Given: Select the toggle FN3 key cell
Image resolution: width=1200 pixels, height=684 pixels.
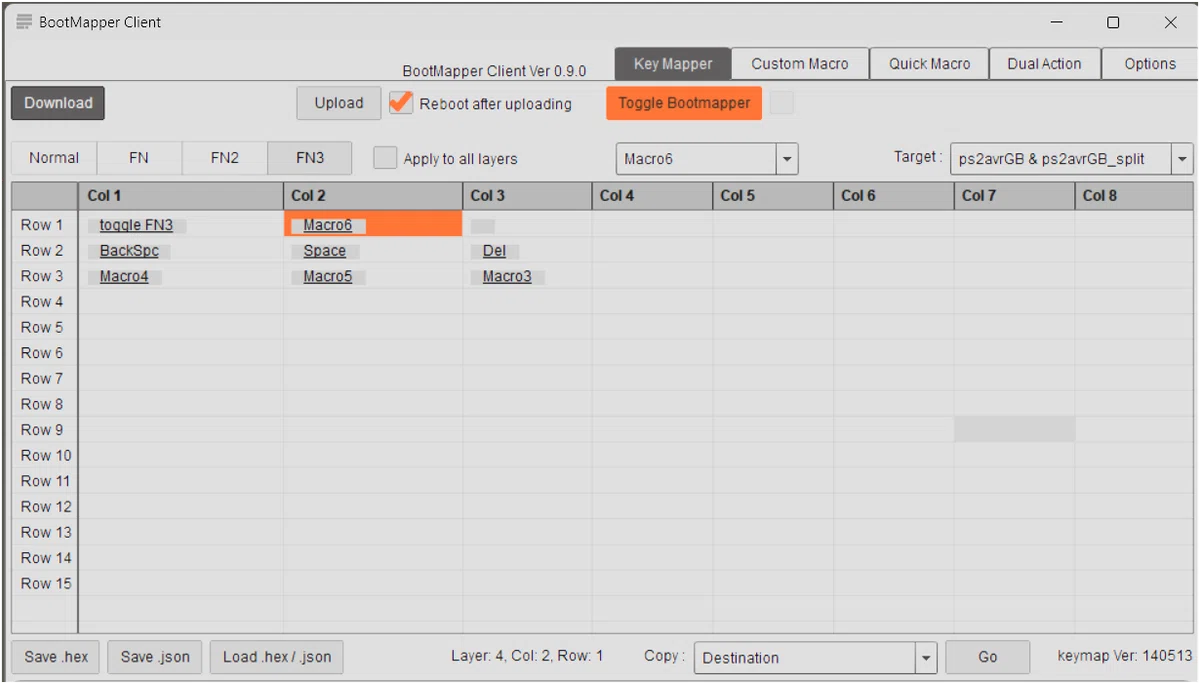Looking at the screenshot, I should (x=181, y=225).
